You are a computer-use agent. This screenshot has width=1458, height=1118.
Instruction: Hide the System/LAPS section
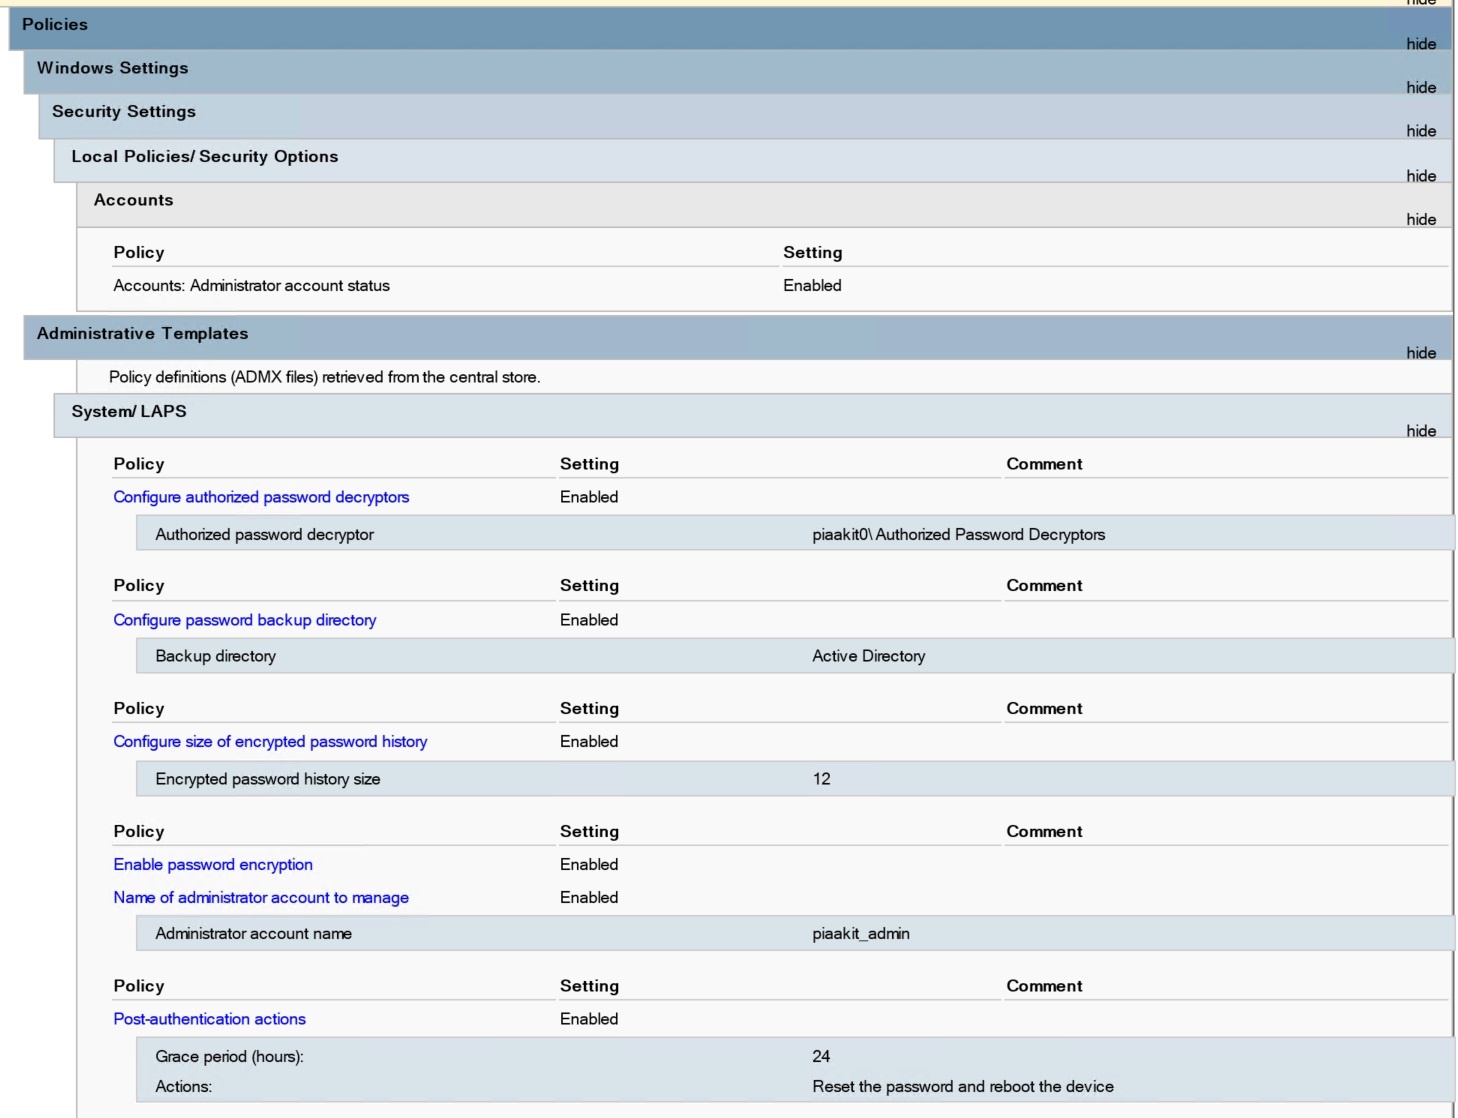(x=1420, y=431)
